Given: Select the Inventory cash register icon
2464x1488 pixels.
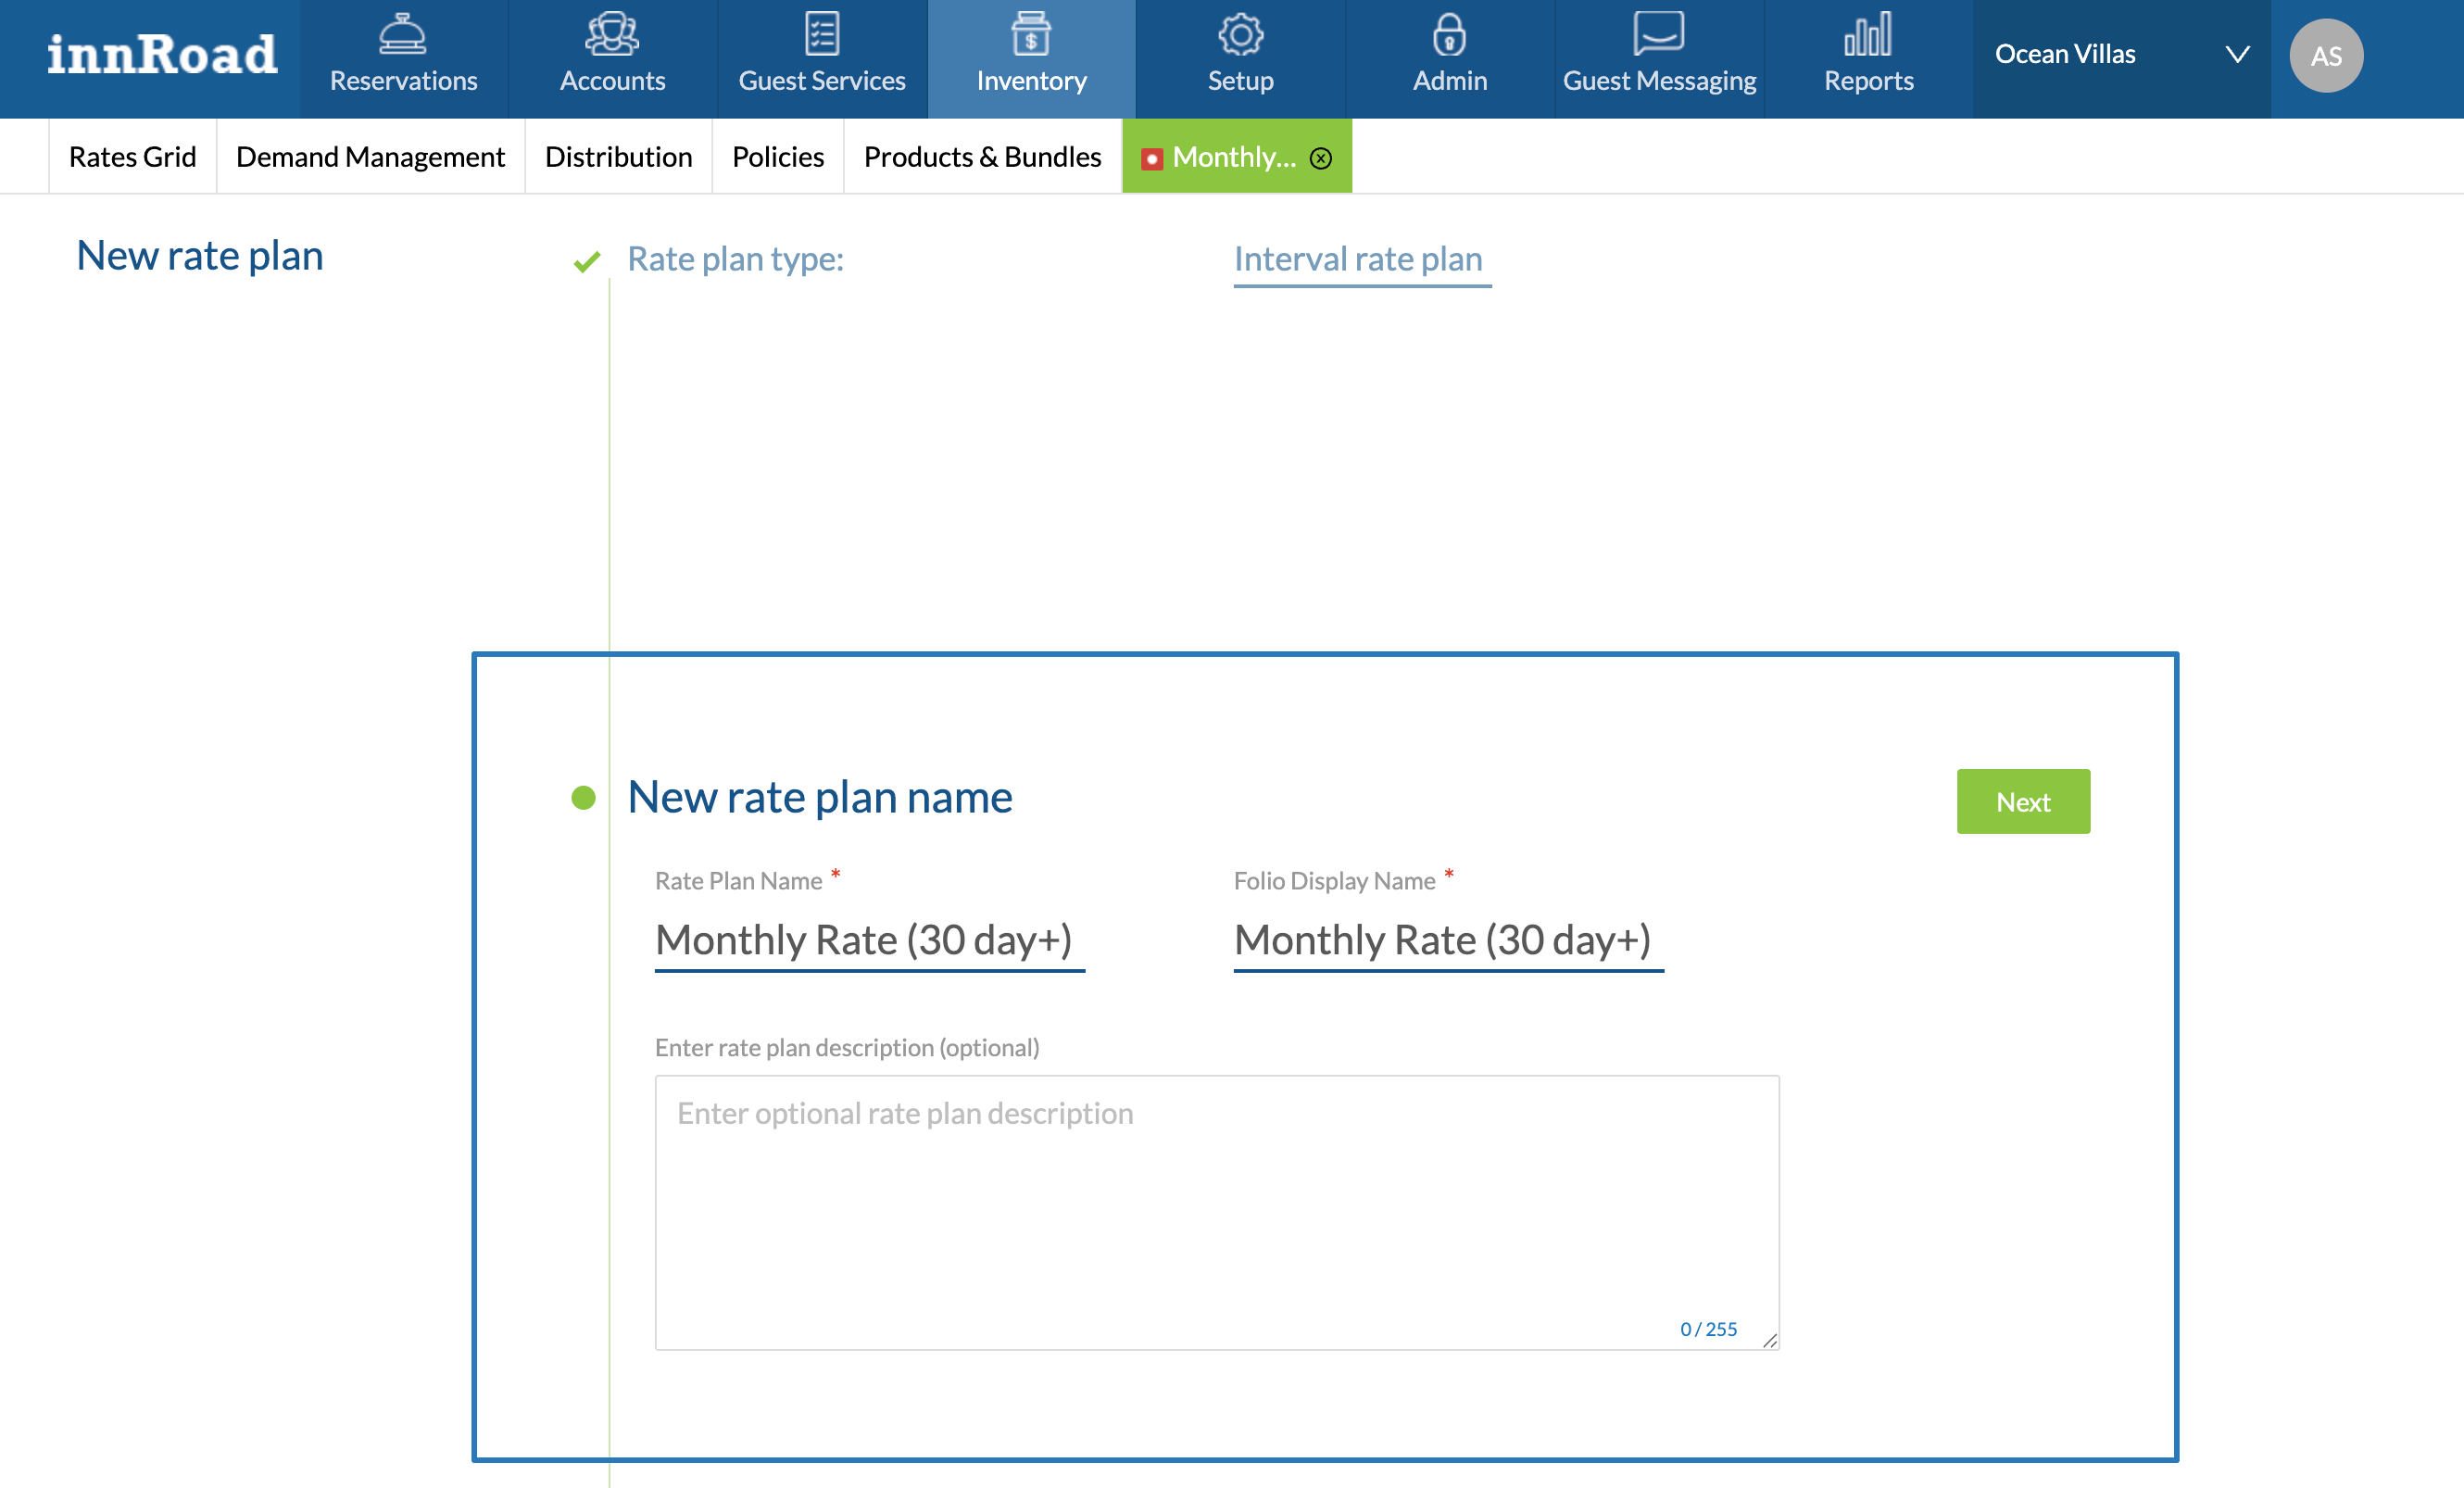Looking at the screenshot, I should click(1031, 36).
